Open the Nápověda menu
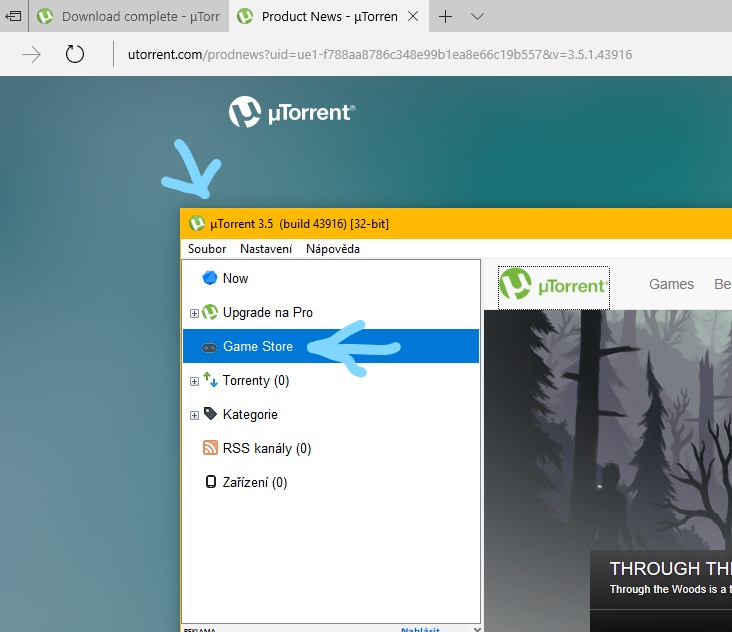This screenshot has width=732, height=632. (x=333, y=249)
